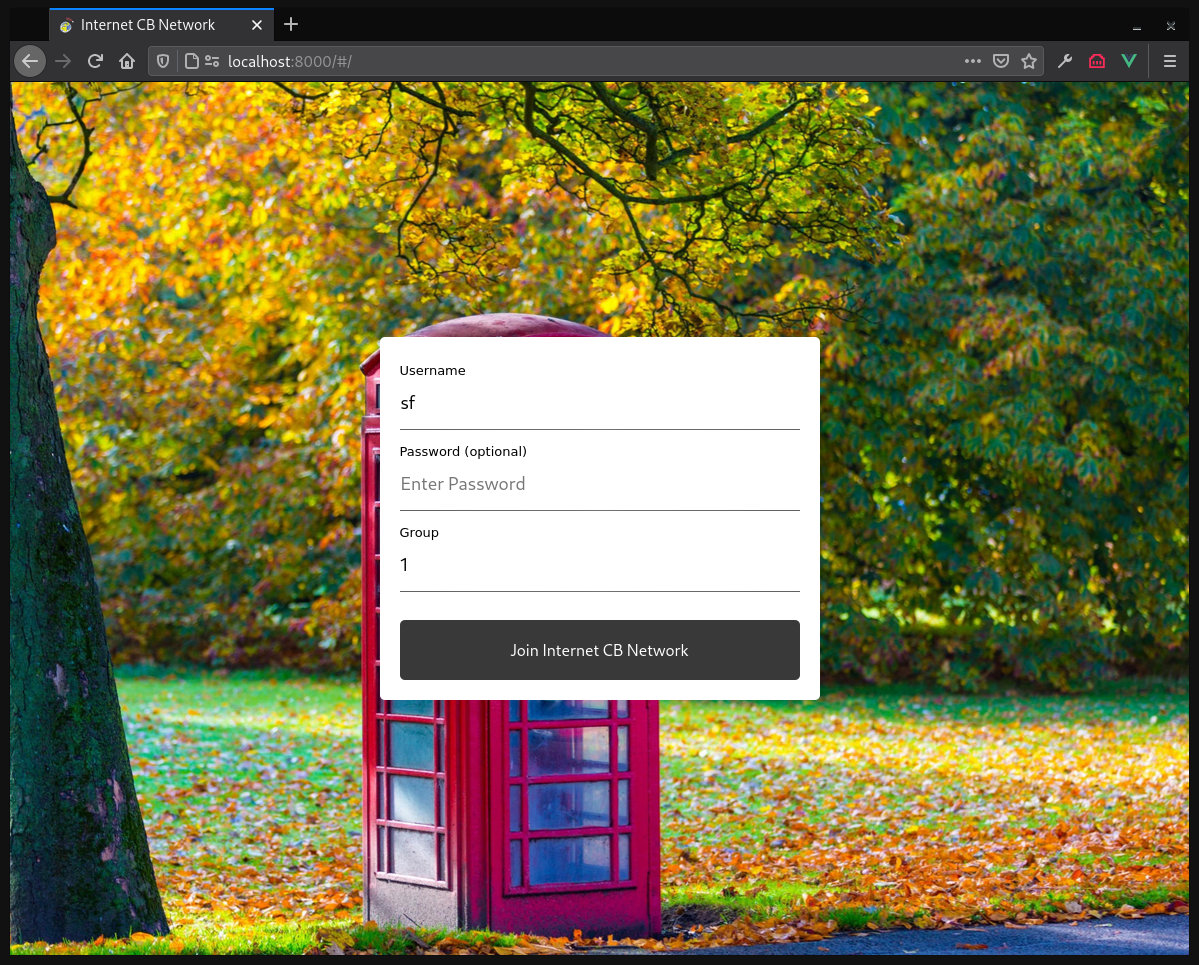Open the Firefox hamburger menu
The height and width of the screenshot is (965, 1199).
point(1169,61)
